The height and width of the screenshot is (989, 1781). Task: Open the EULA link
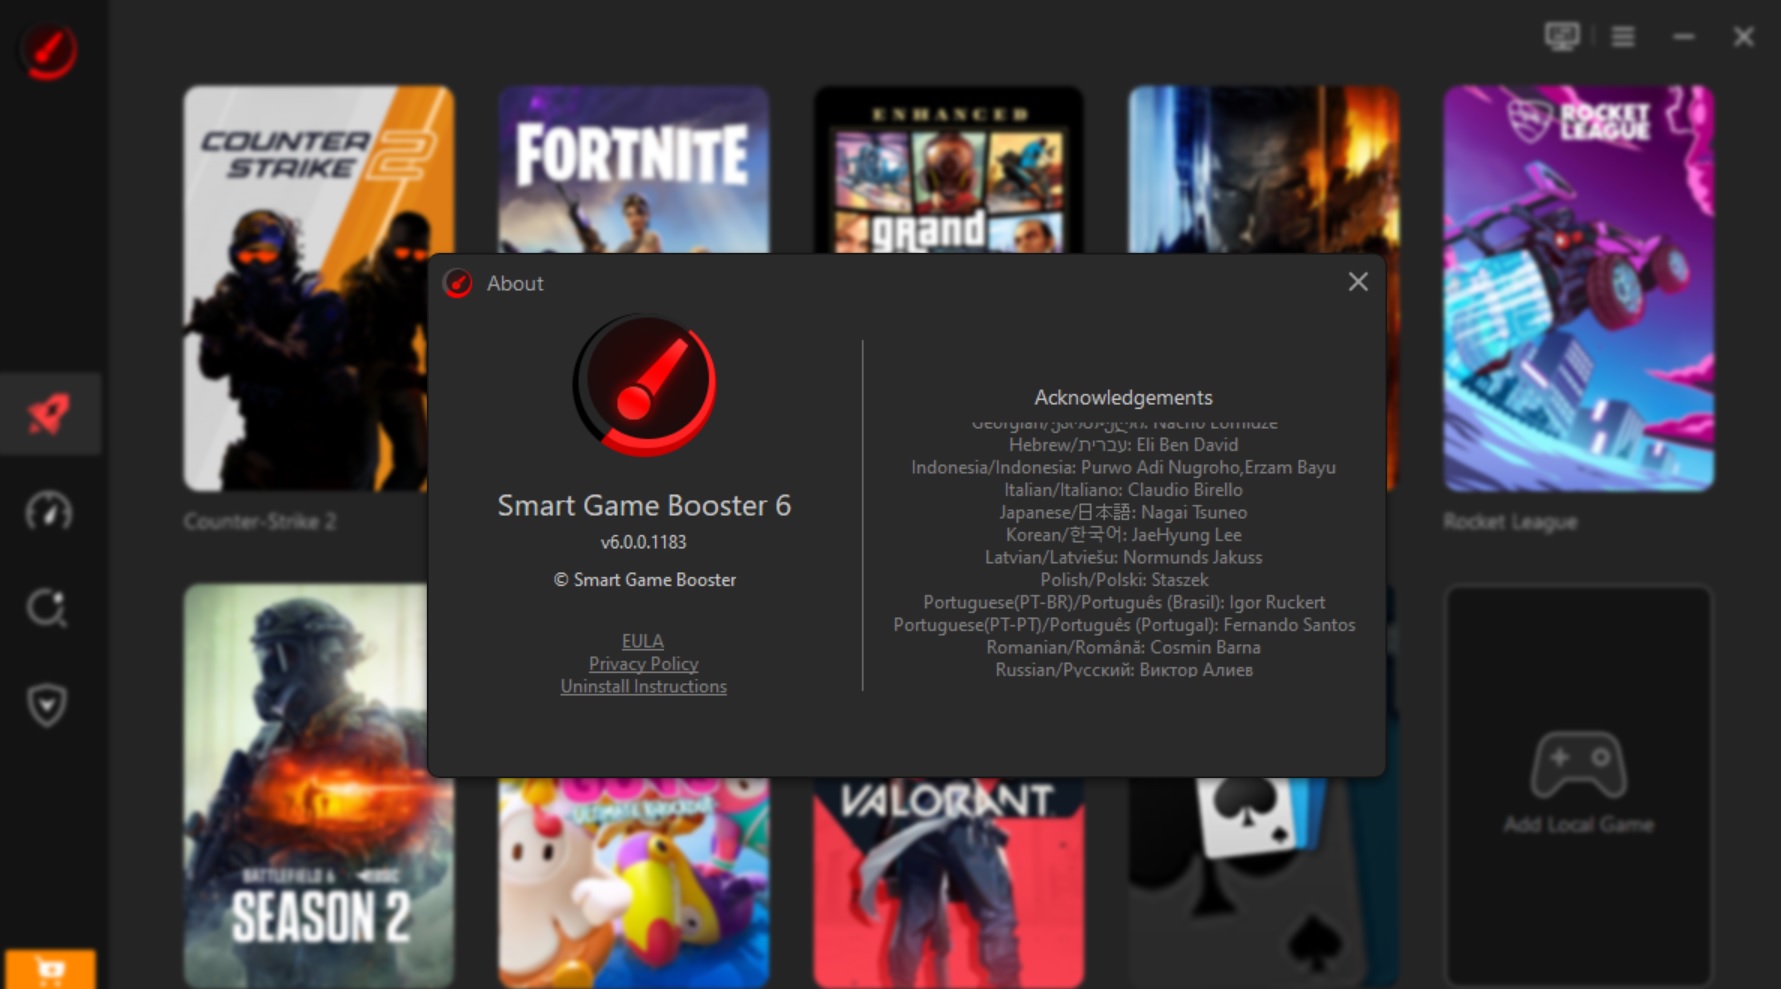click(643, 641)
